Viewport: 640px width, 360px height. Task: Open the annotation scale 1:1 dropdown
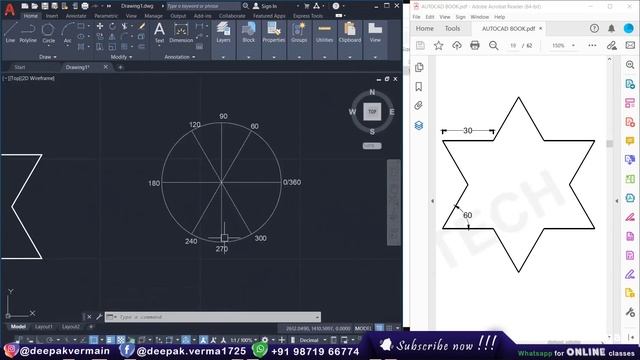(x=243, y=340)
